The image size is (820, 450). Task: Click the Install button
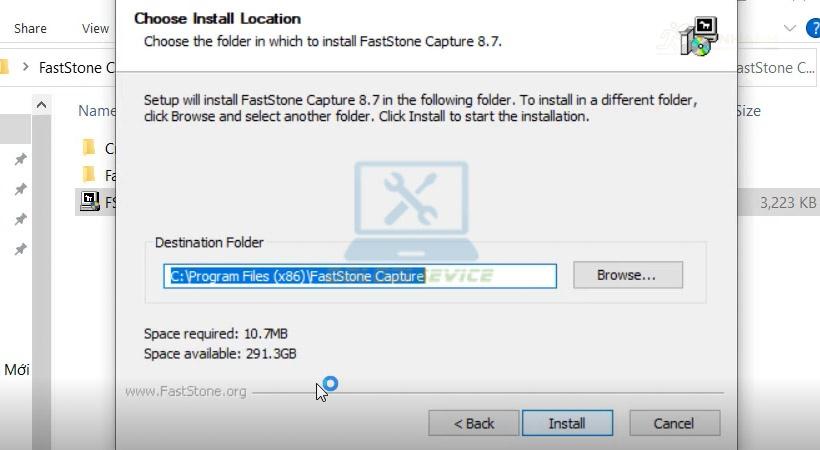click(567, 423)
